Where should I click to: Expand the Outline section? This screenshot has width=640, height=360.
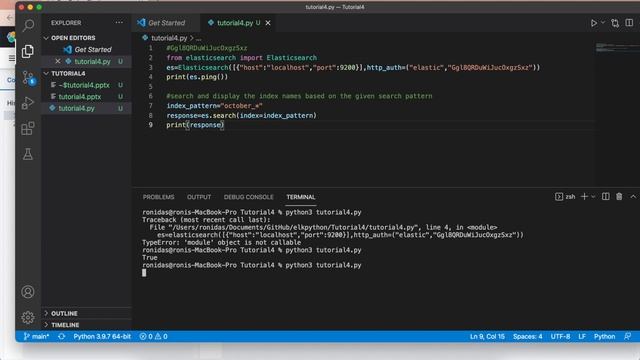coord(64,313)
